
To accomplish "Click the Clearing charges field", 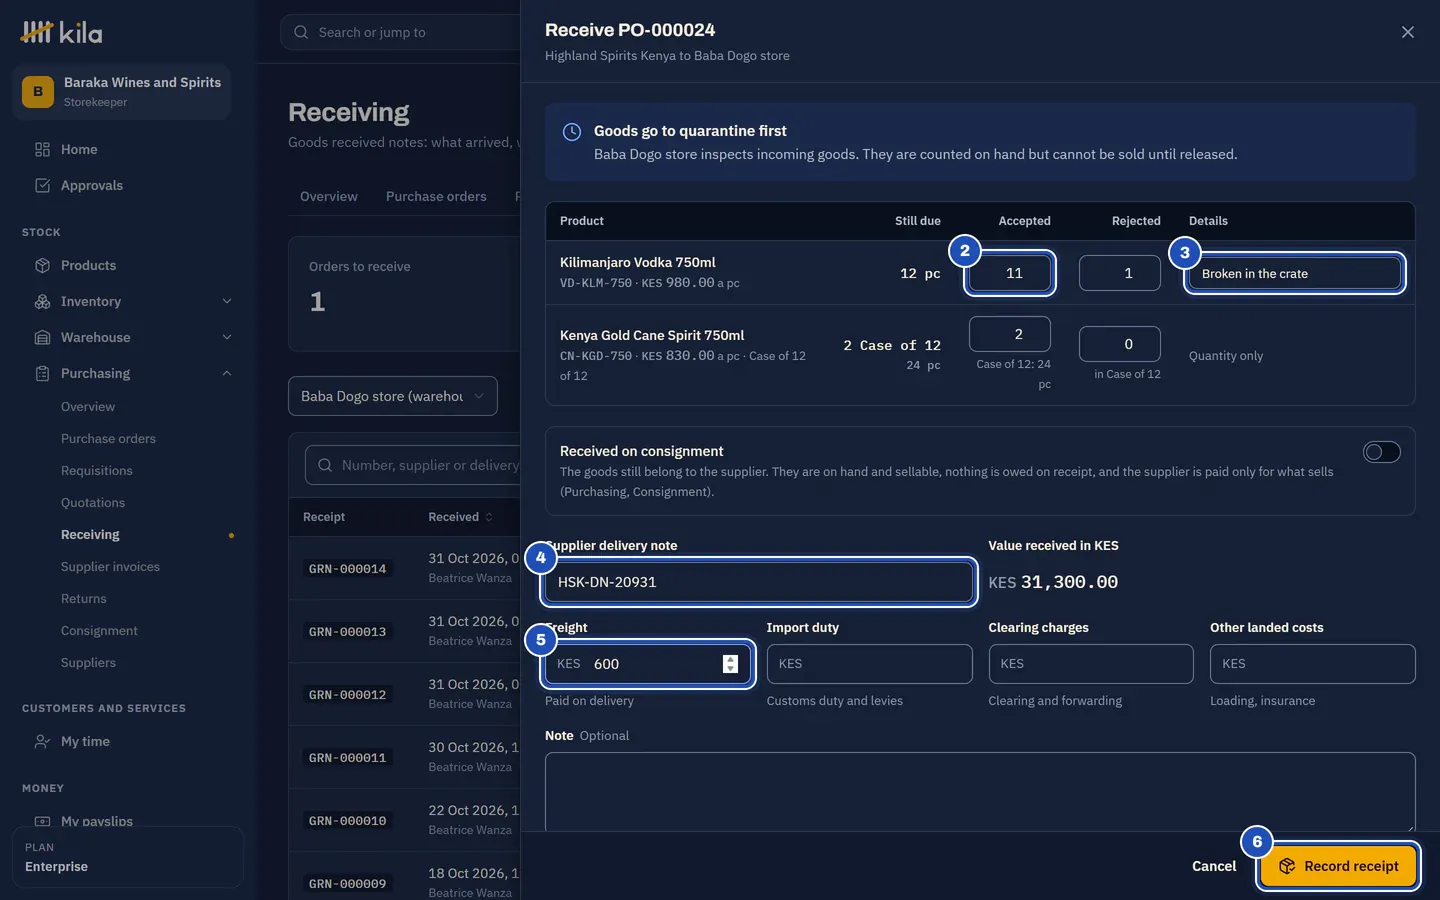I will pos(1091,664).
